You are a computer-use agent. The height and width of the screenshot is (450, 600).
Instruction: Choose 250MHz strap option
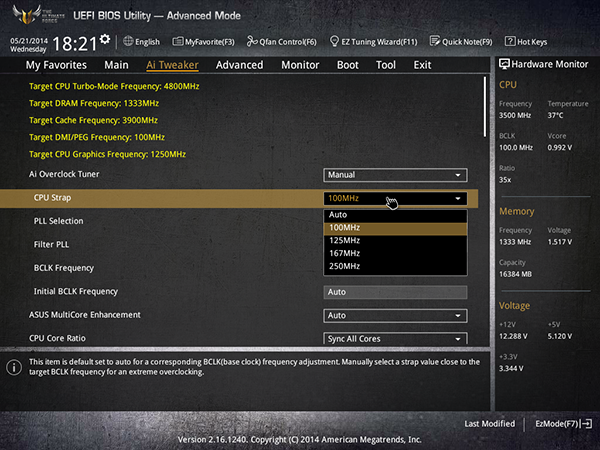pos(395,266)
